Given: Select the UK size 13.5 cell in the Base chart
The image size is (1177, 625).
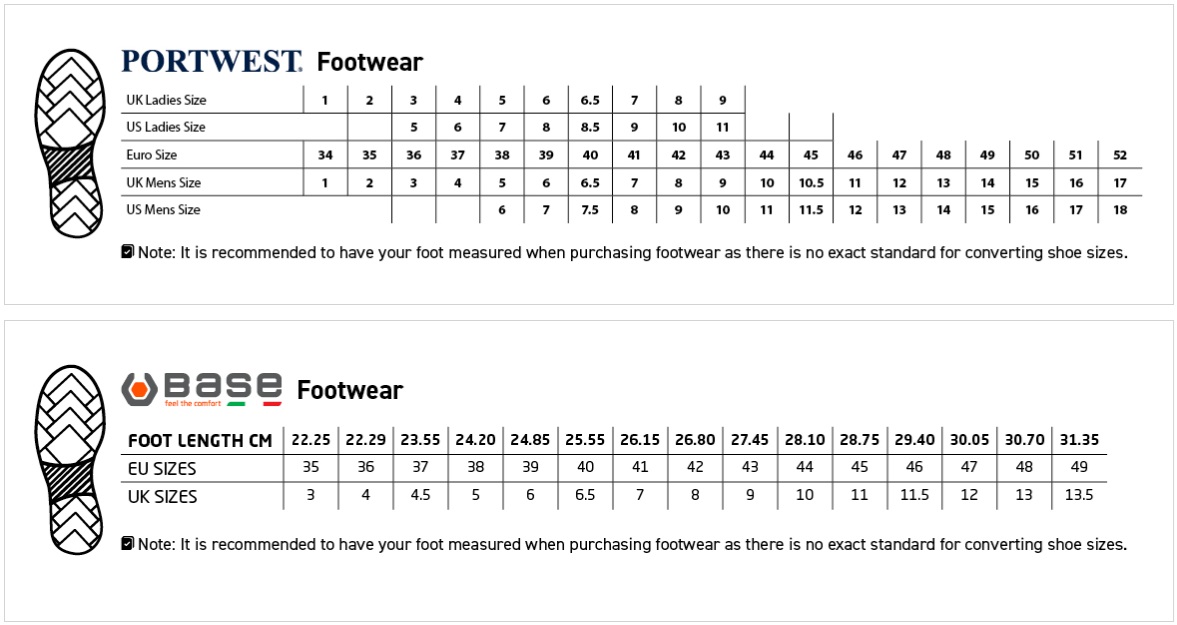Looking at the screenshot, I should point(1079,496).
